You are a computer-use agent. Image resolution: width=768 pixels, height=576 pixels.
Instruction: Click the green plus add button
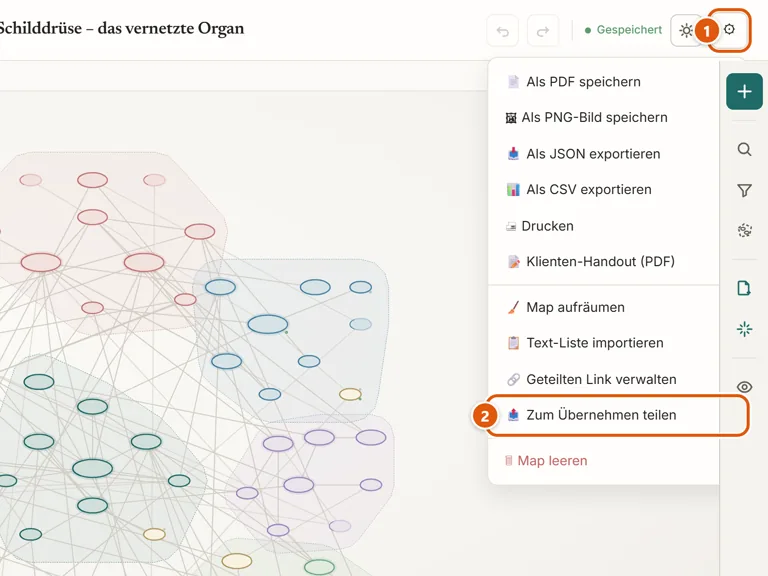pyautogui.click(x=744, y=91)
